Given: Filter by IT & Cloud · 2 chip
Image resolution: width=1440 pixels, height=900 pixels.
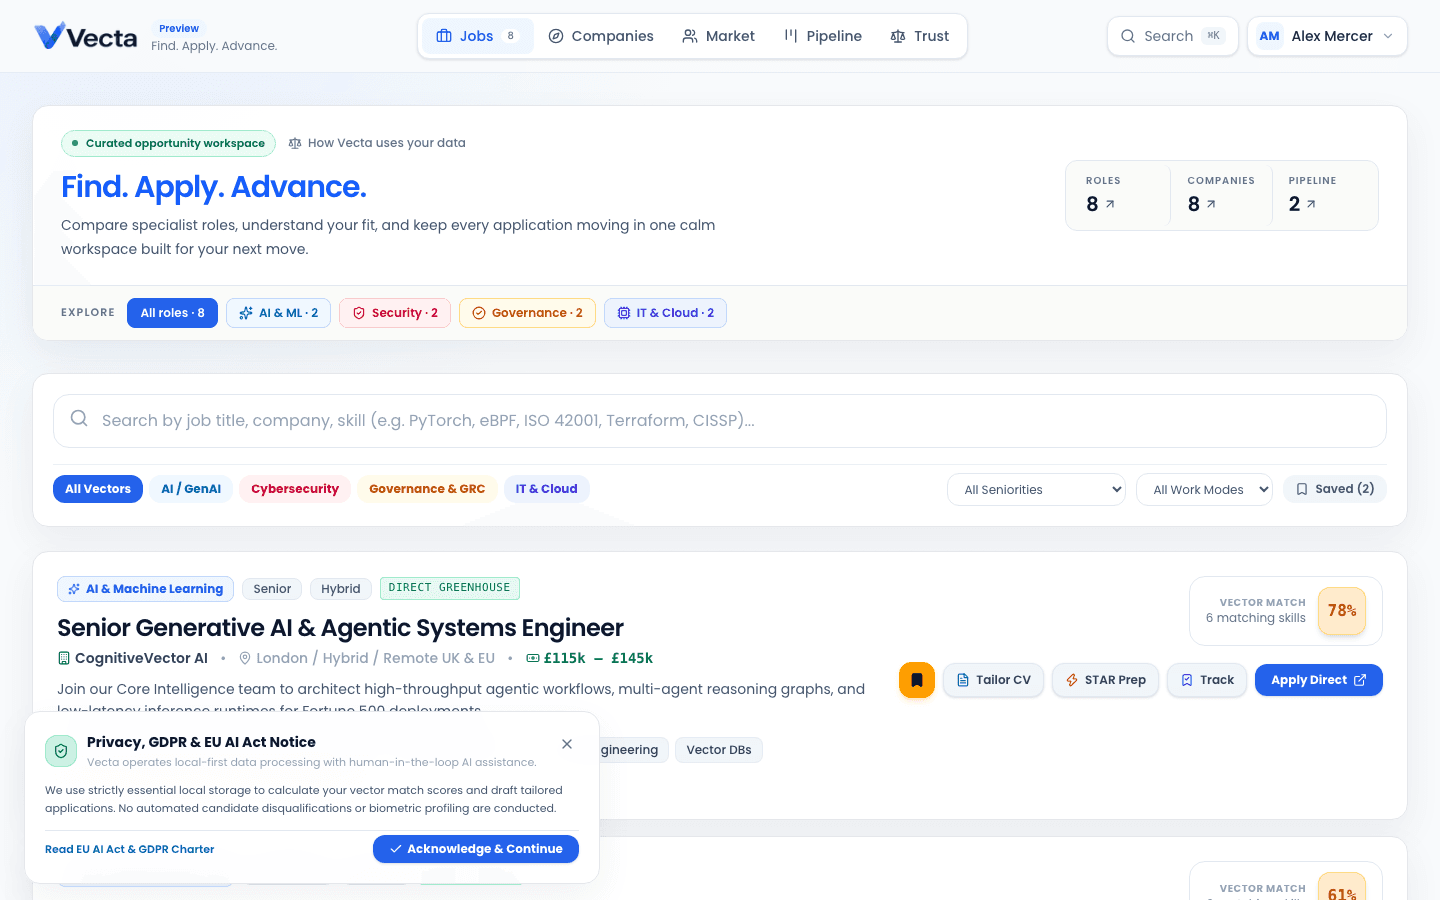Looking at the screenshot, I should (665, 313).
